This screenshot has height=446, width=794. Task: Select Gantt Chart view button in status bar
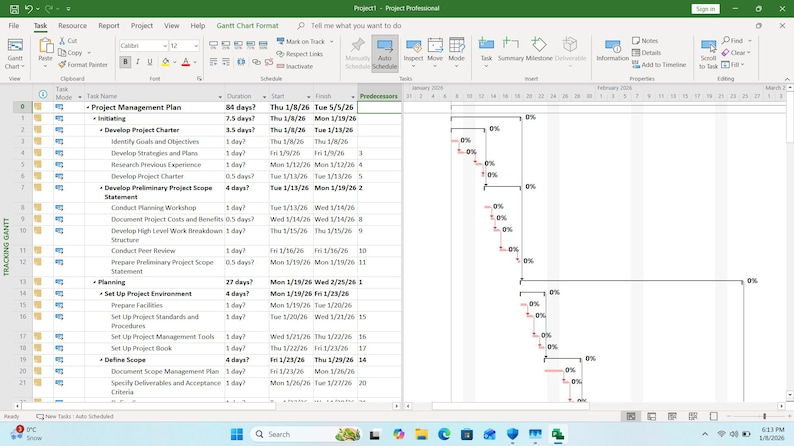click(631, 416)
